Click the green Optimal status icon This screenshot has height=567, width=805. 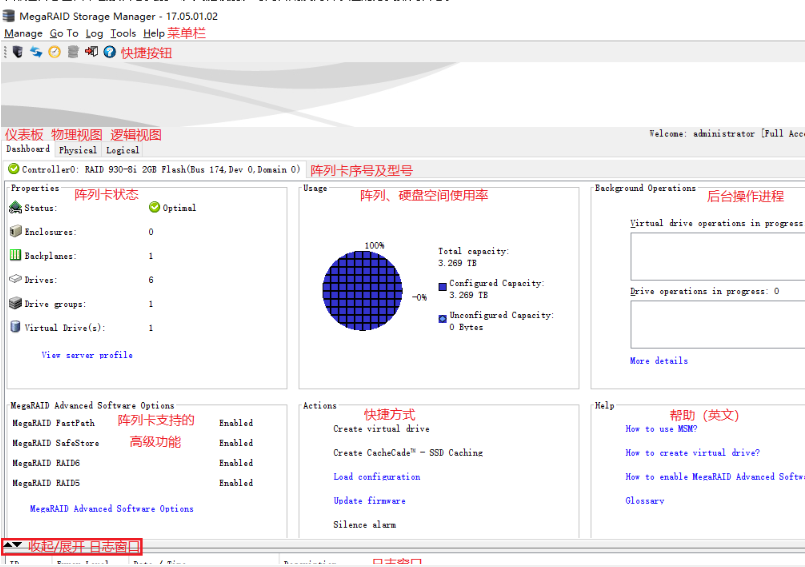point(154,208)
